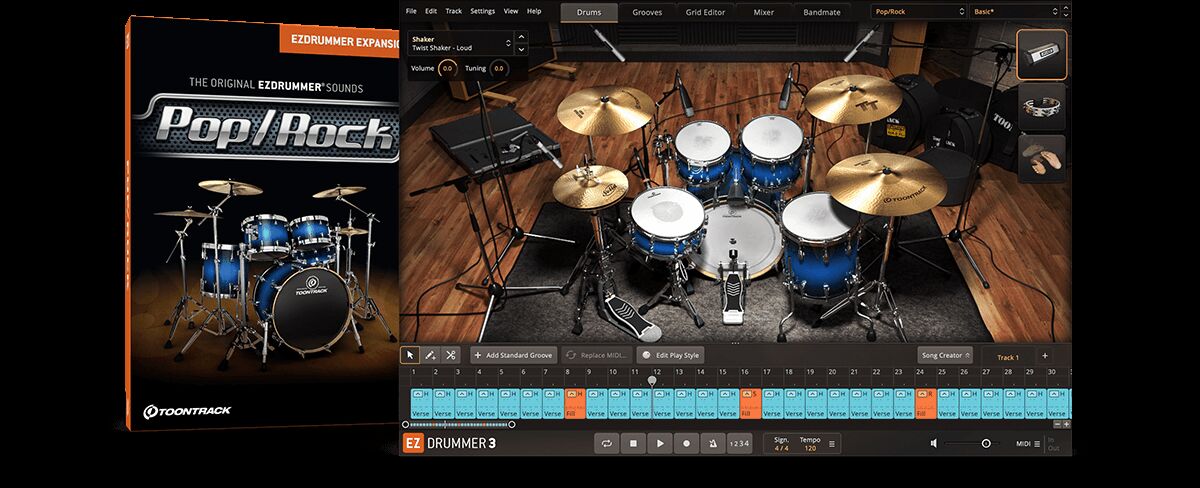Toggle the 1234 count-in
This screenshot has height=488, width=1200.
[x=739, y=443]
